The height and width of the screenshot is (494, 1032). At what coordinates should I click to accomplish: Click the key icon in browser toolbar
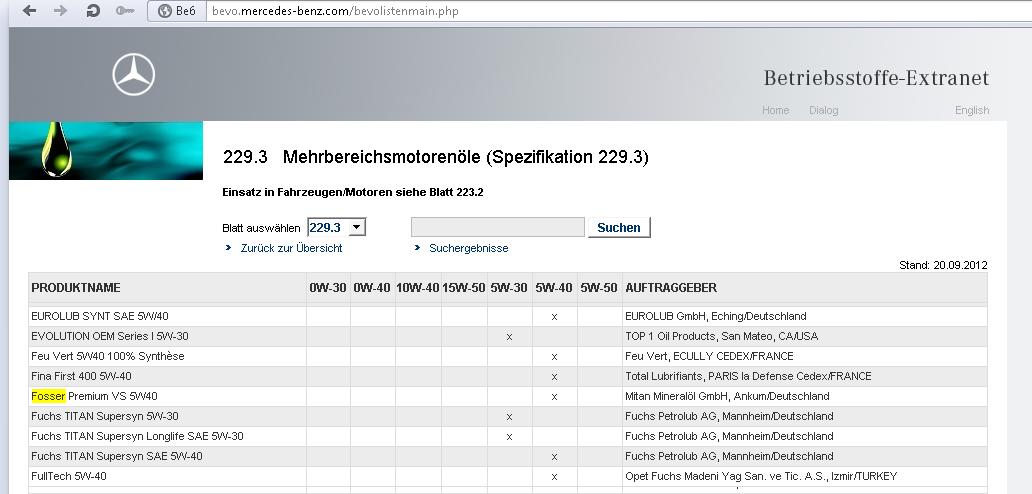click(125, 11)
